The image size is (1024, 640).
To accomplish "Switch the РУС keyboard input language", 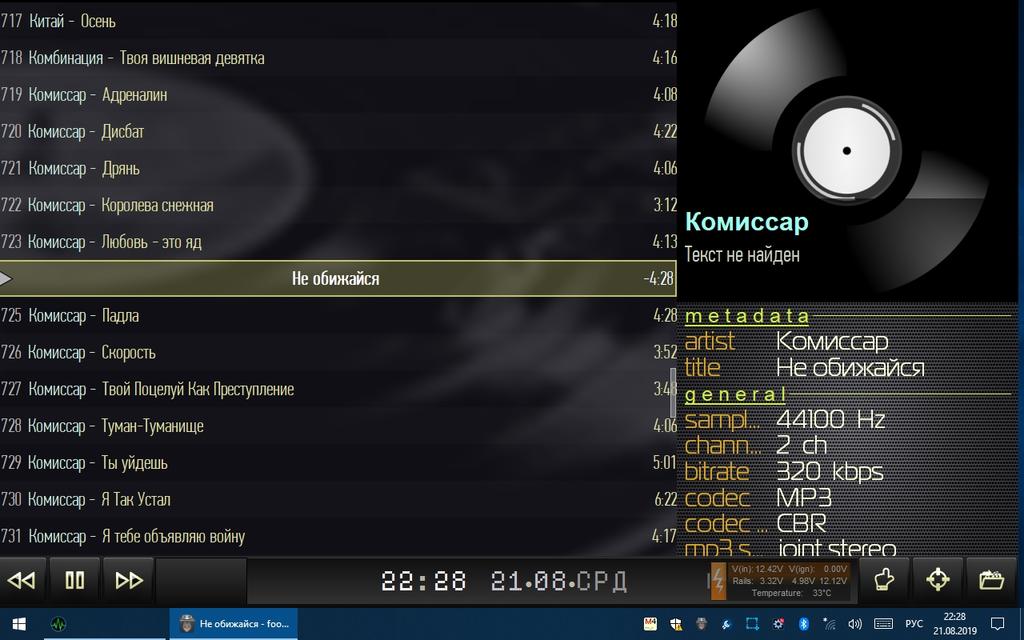I will tap(914, 623).
